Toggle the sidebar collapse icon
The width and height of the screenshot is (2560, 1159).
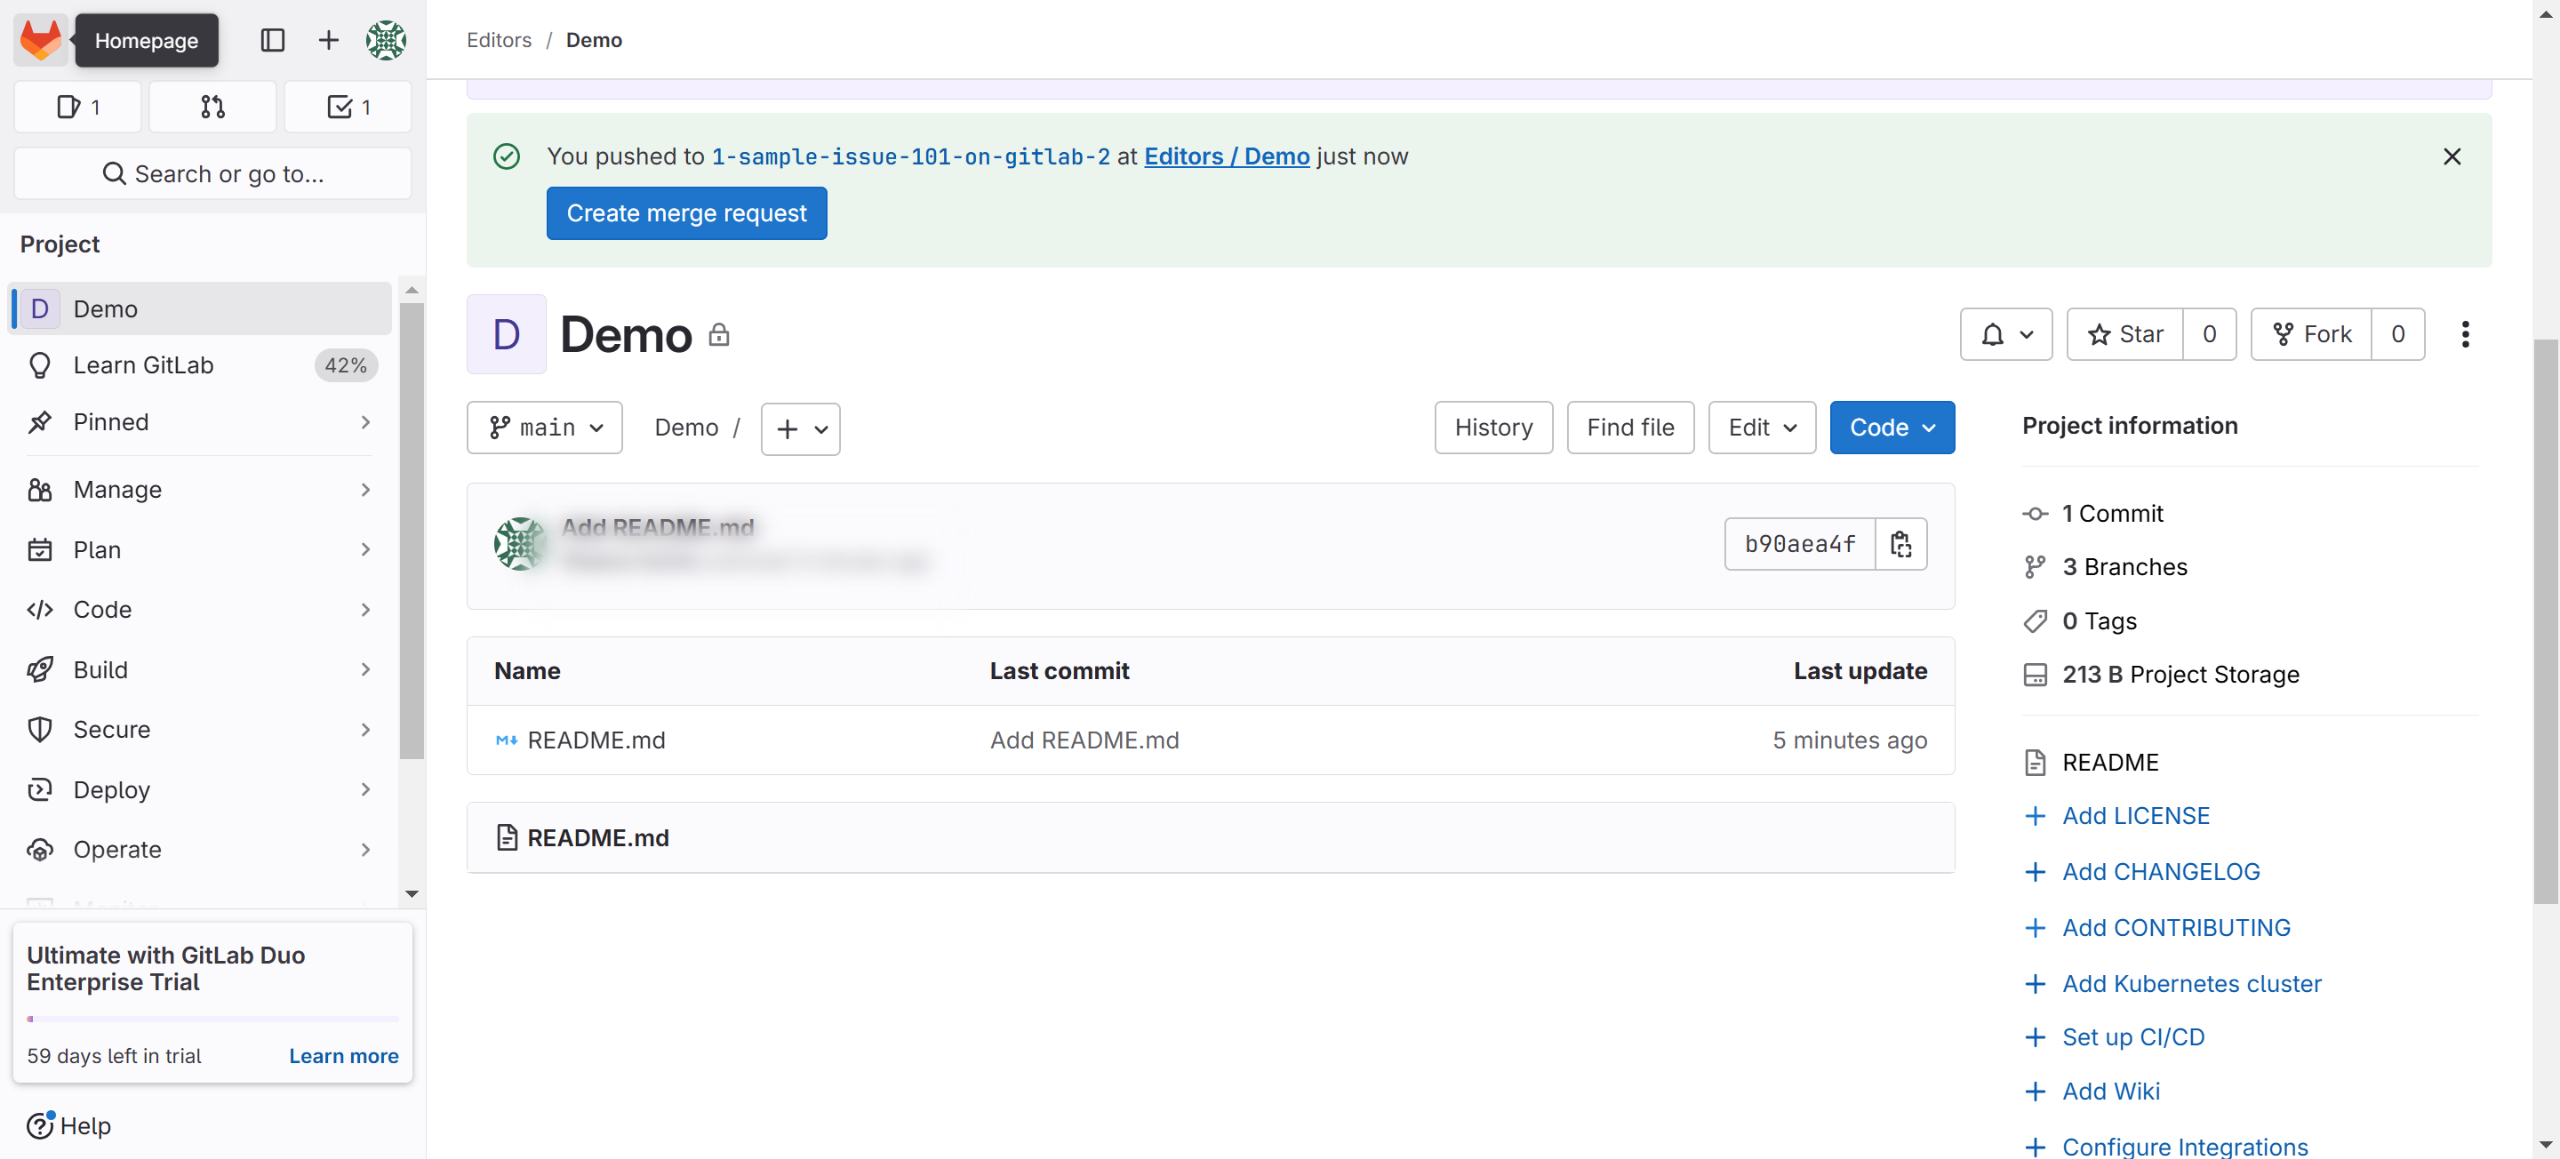[x=272, y=40]
